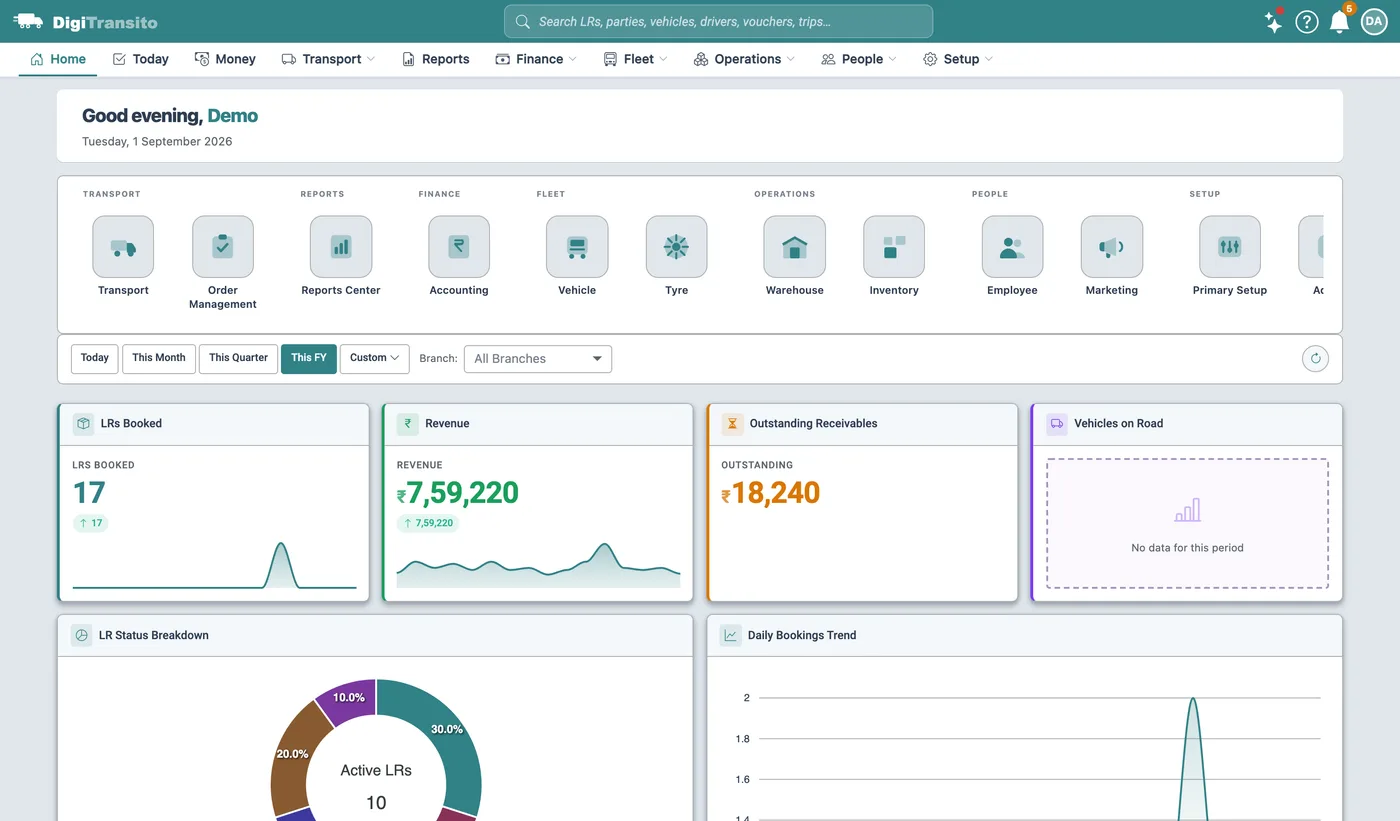Switch to the Money tab
Screen dimensions: 1400x821
click(x=225, y=59)
